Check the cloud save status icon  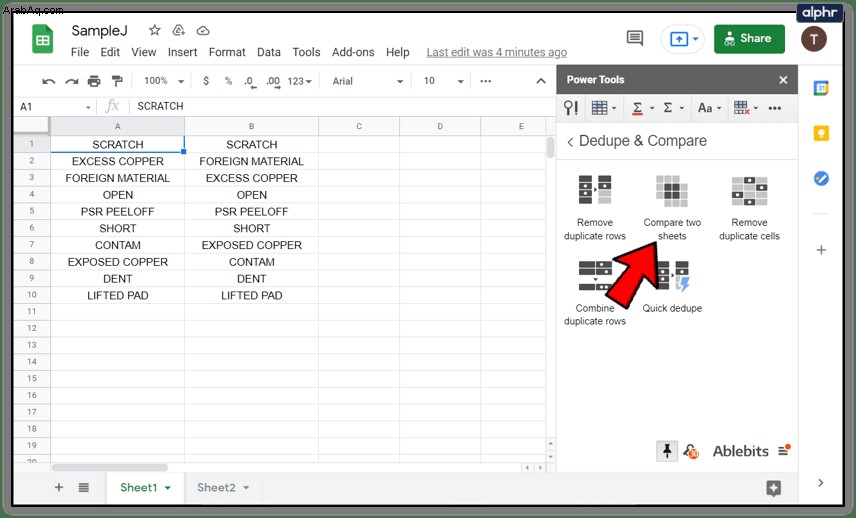tap(203, 31)
